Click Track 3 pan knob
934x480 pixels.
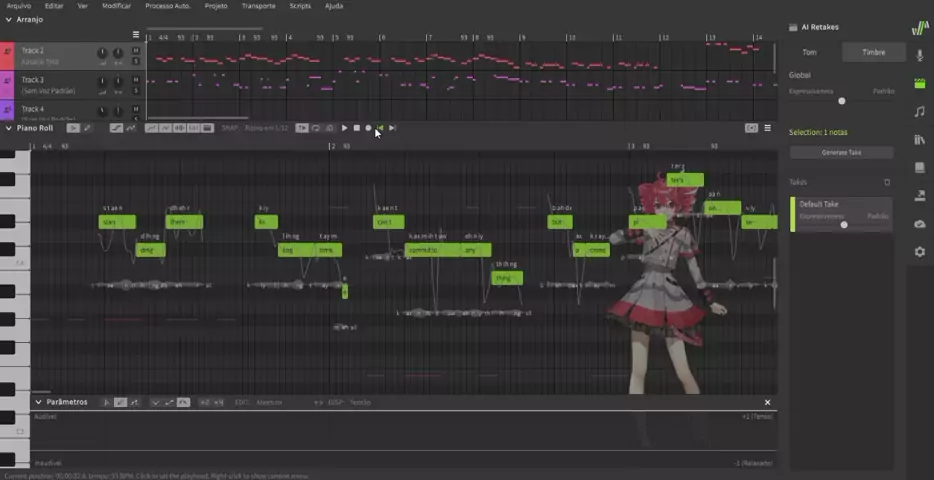(118, 82)
